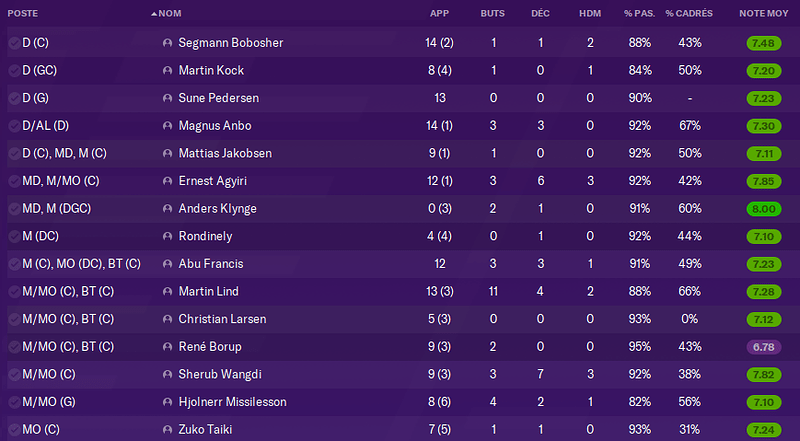Click the person icon next to Martin Lind
This screenshot has width=800, height=441.
[x=167, y=291]
